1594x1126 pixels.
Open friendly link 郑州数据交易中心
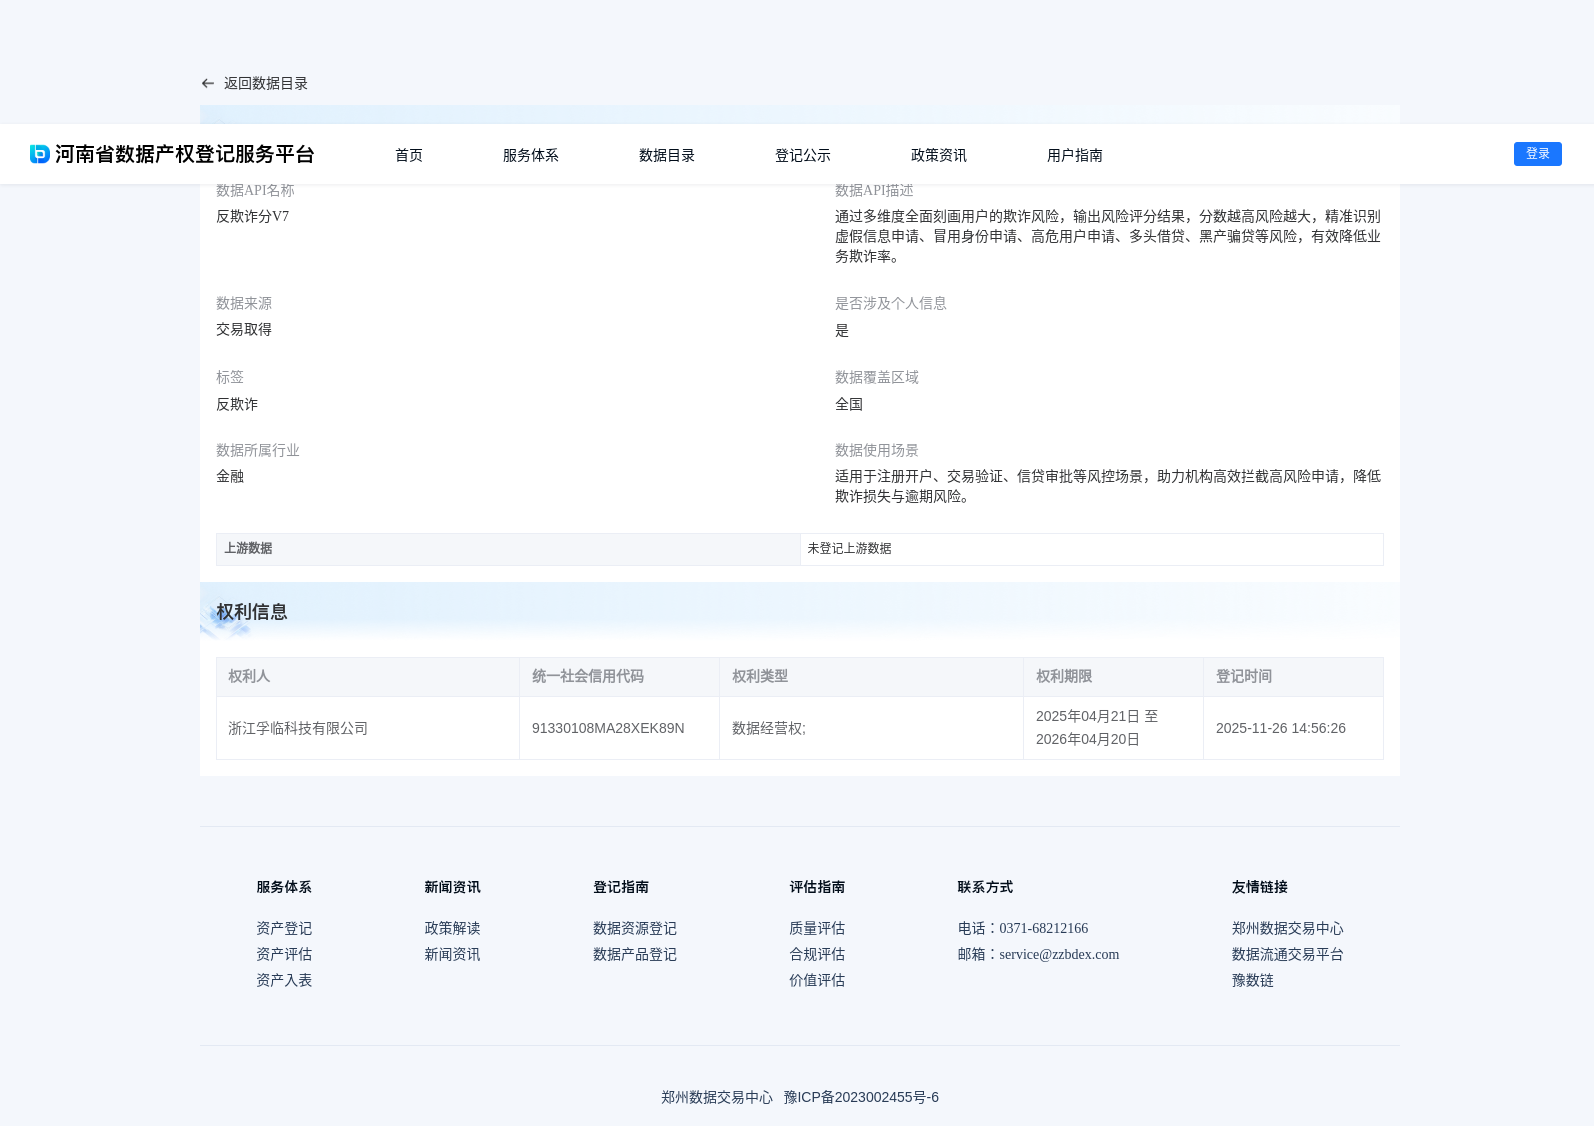coord(1288,929)
